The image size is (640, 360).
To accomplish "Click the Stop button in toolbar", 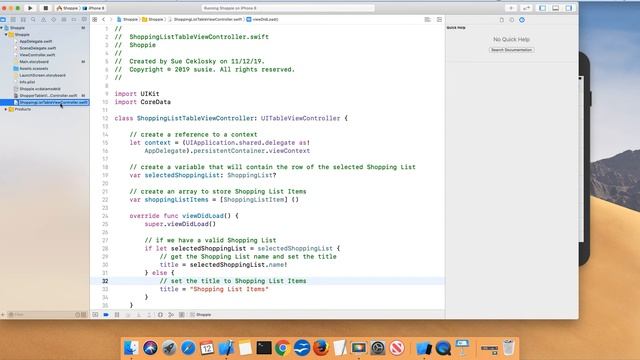I will click(45, 8).
